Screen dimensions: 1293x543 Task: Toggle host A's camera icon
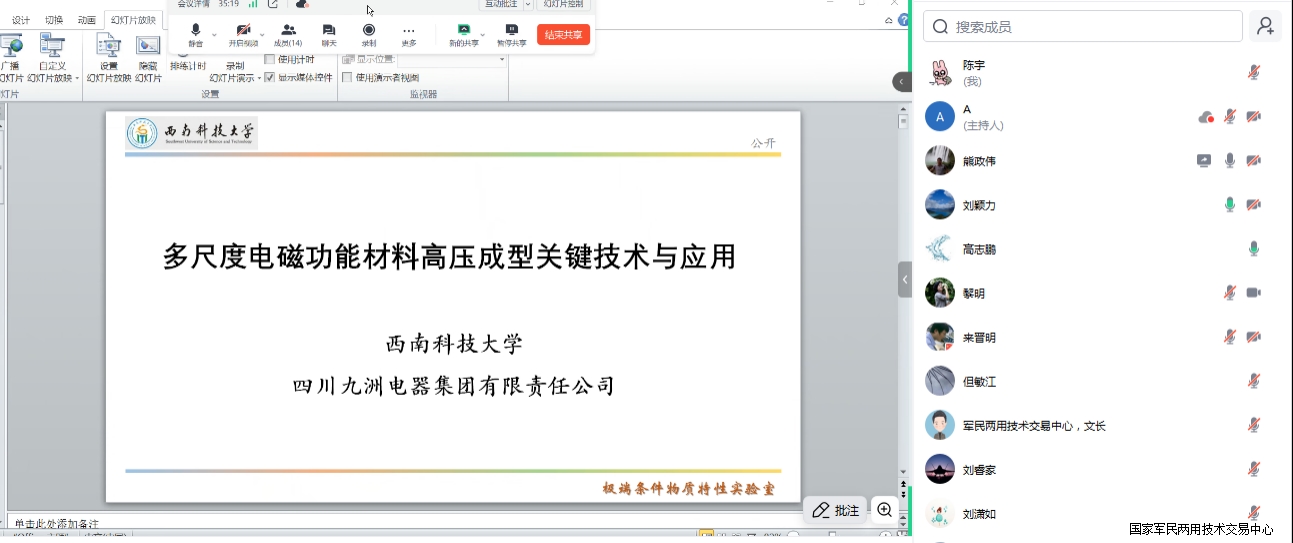click(x=1254, y=117)
